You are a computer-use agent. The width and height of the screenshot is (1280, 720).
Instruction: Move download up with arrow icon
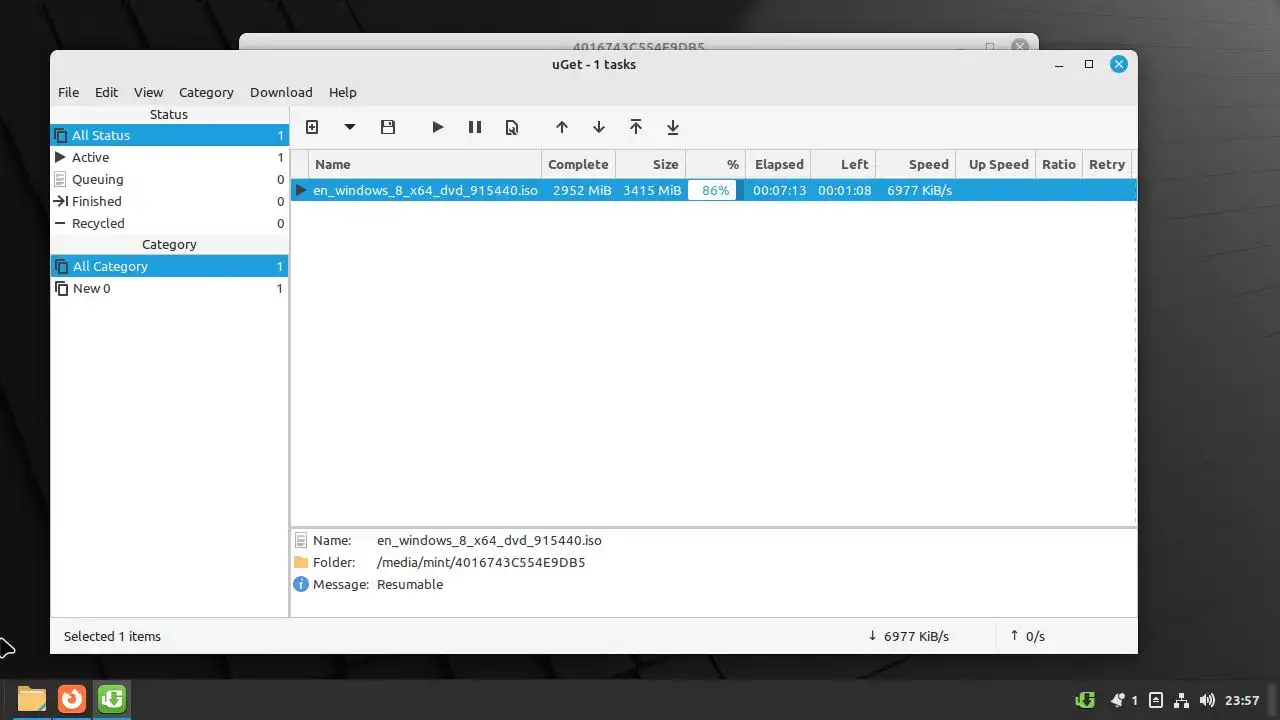[x=562, y=127]
